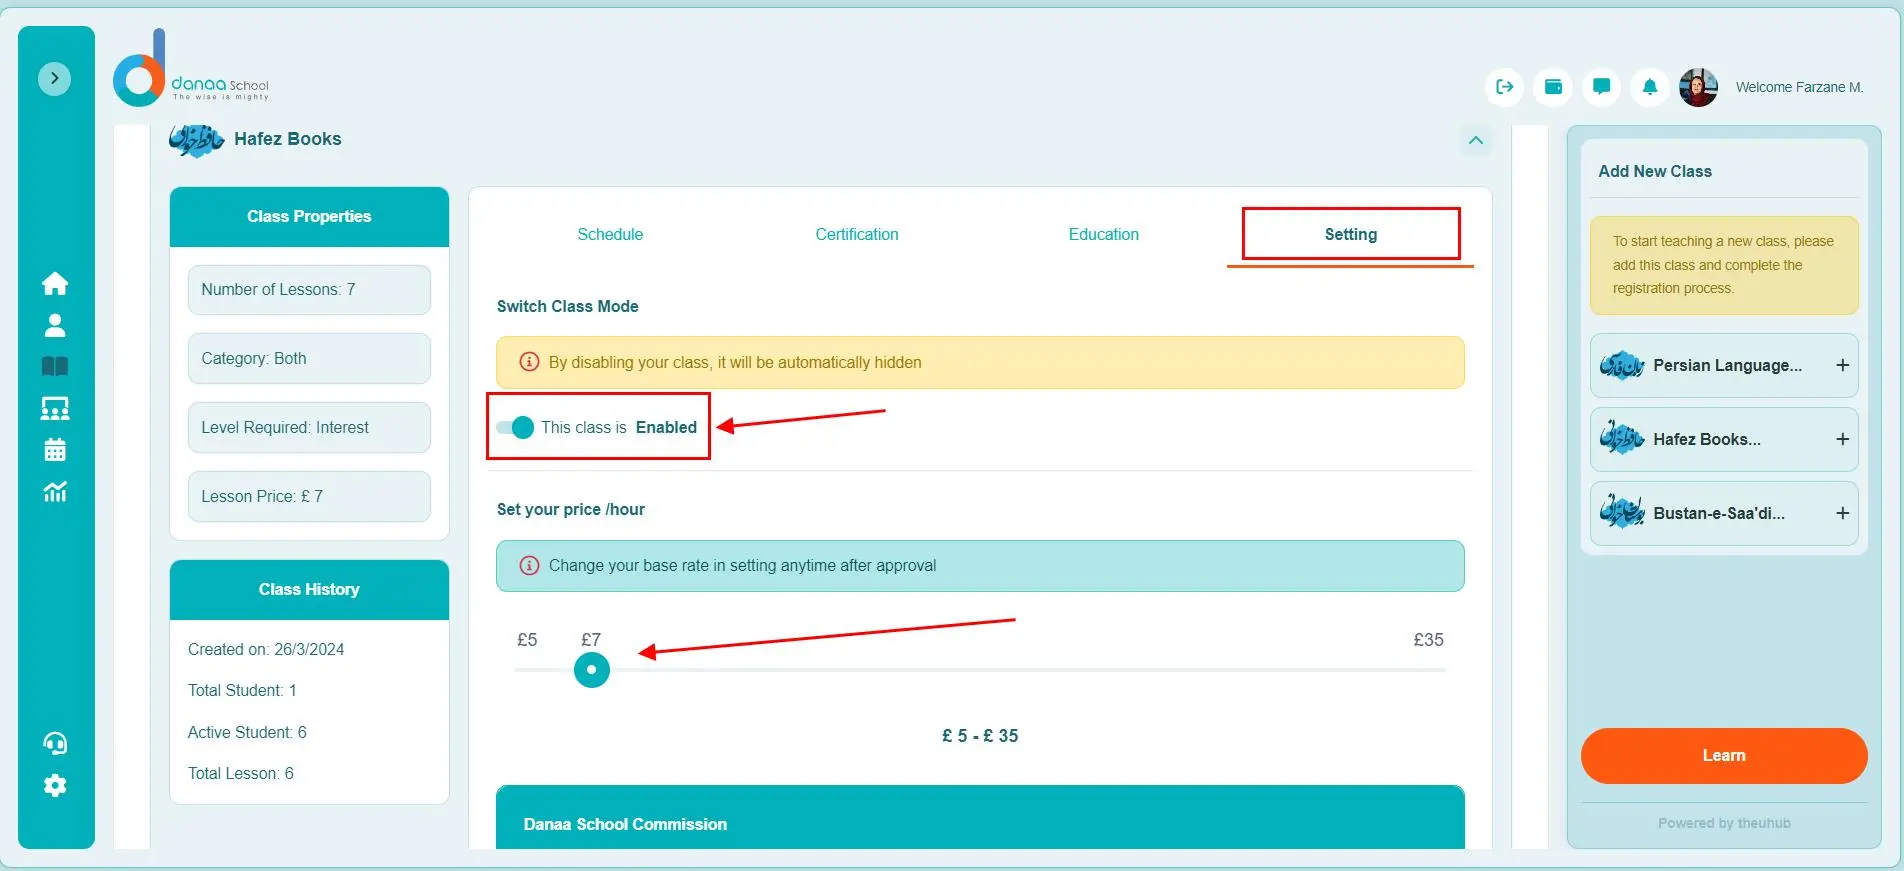Image resolution: width=1904 pixels, height=871 pixels.
Task: Open the classroom icon in sidebar
Action: (55, 408)
